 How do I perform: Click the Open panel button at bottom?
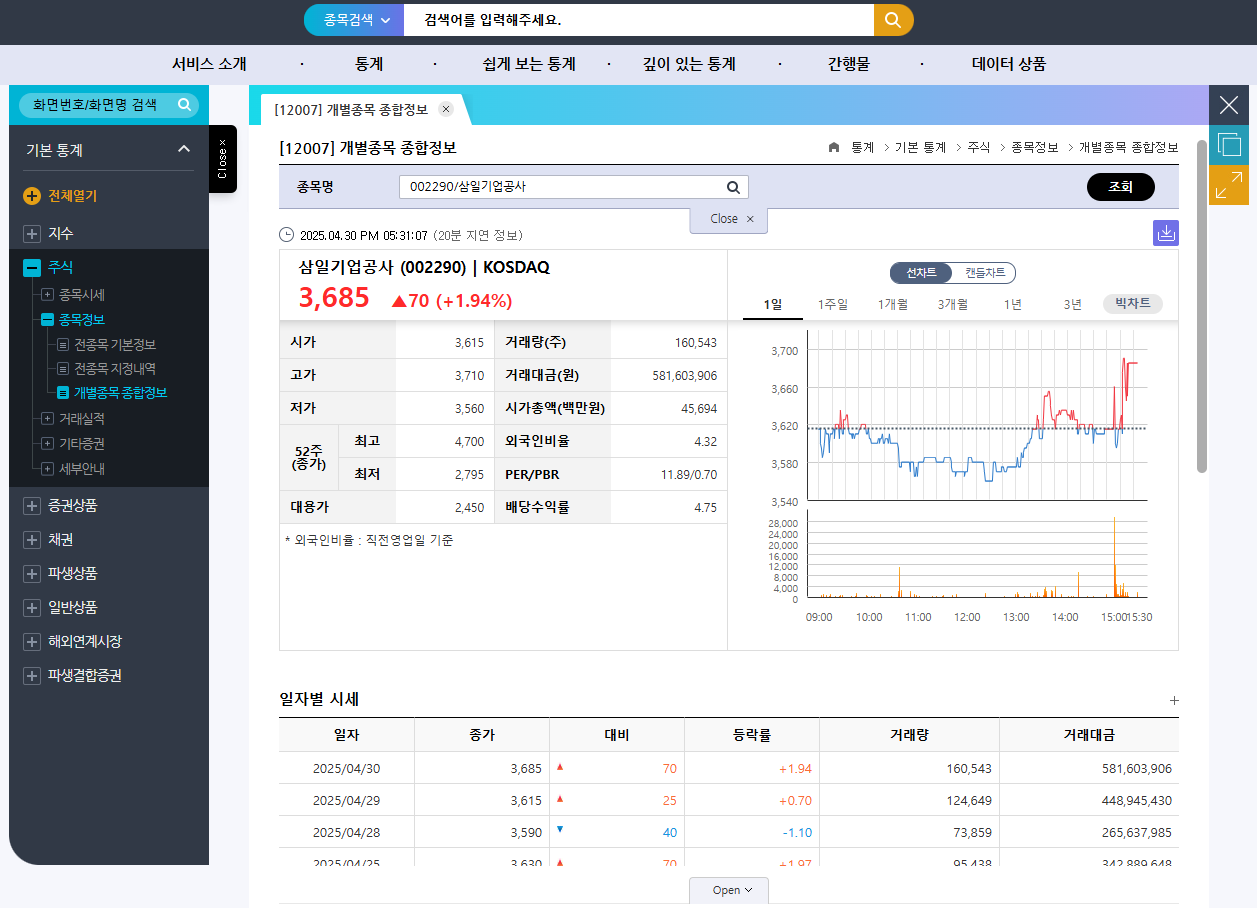[729, 891]
